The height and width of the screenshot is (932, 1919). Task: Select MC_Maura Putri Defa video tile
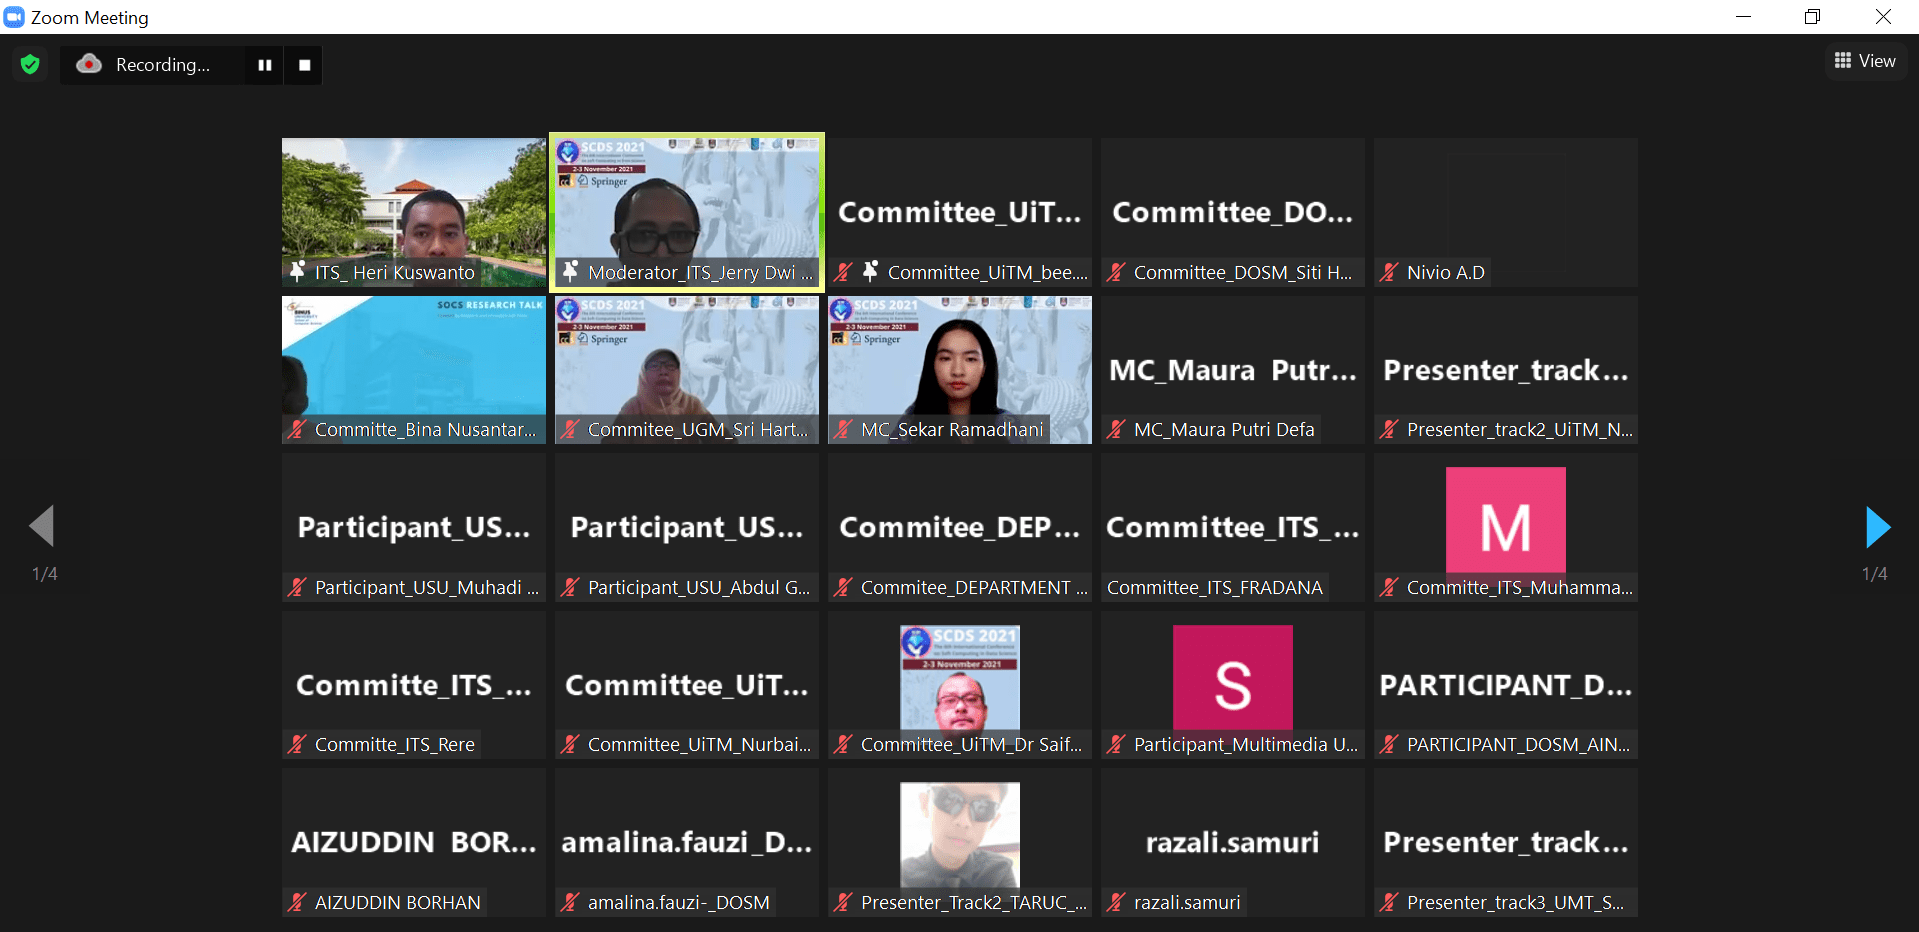(x=1232, y=370)
